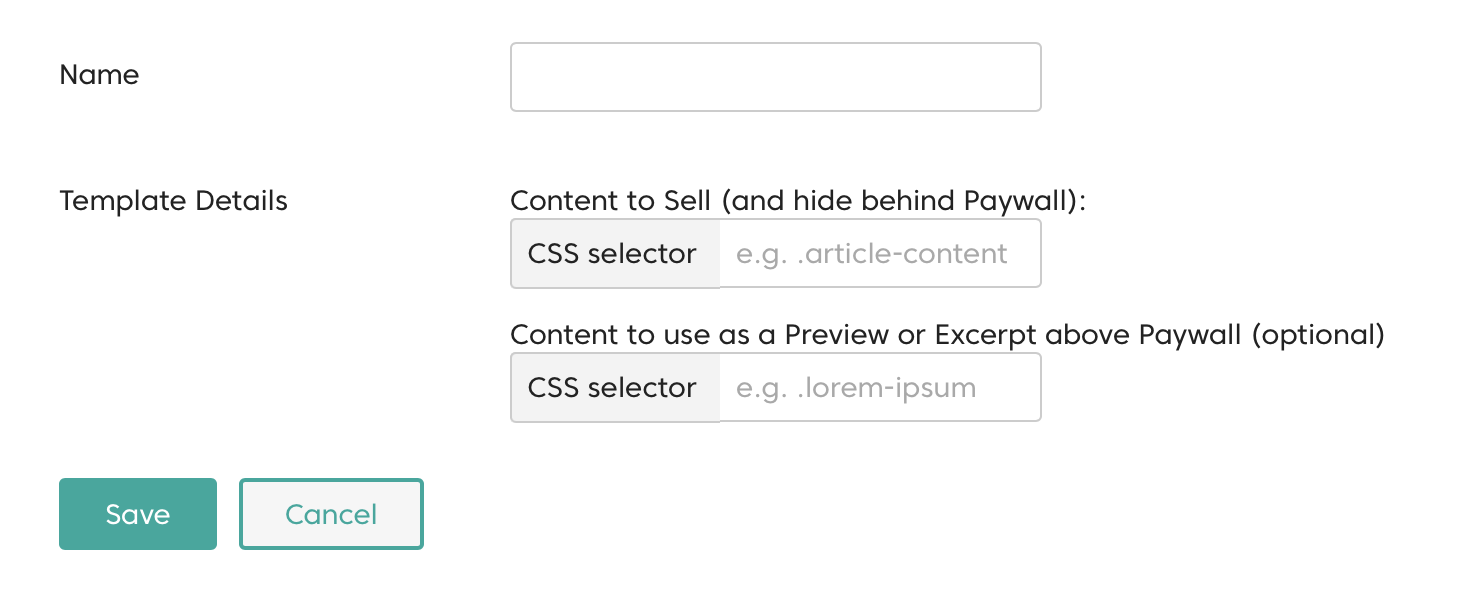Click the CSS selector addon under Preview or Excerpt

point(615,387)
